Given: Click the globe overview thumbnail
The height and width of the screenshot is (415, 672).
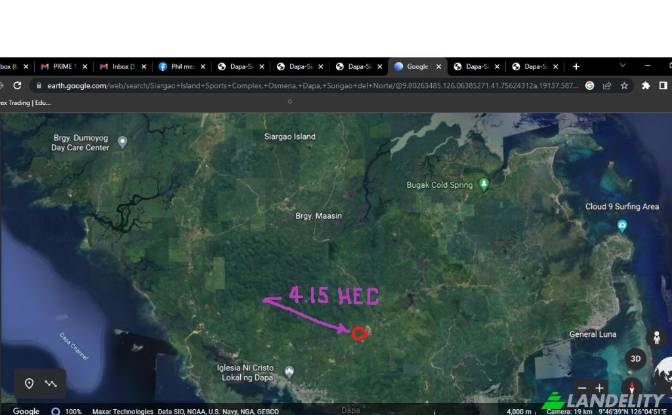Looking at the screenshot, I should coord(663,372).
